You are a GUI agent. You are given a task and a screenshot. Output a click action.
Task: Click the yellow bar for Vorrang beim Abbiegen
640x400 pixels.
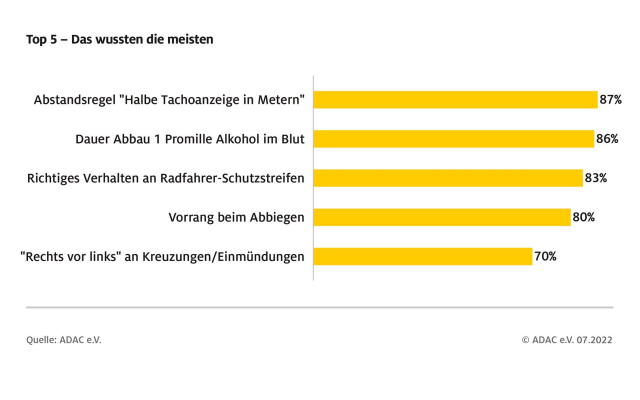click(442, 217)
